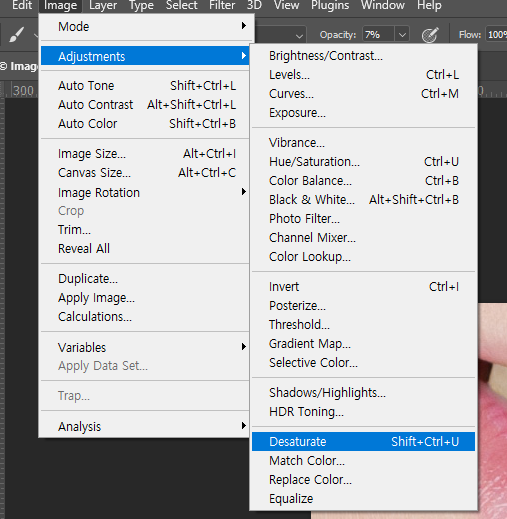Viewport: 507px width, 519px height.
Task: Expand the Adjustments submenu
Action: click(x=145, y=56)
